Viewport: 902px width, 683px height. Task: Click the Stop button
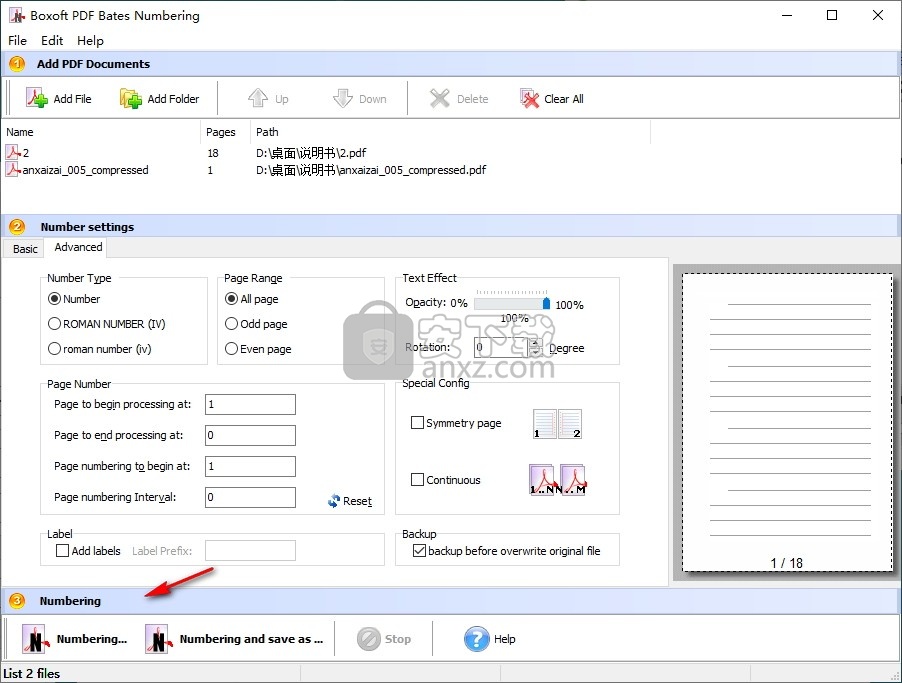point(384,639)
